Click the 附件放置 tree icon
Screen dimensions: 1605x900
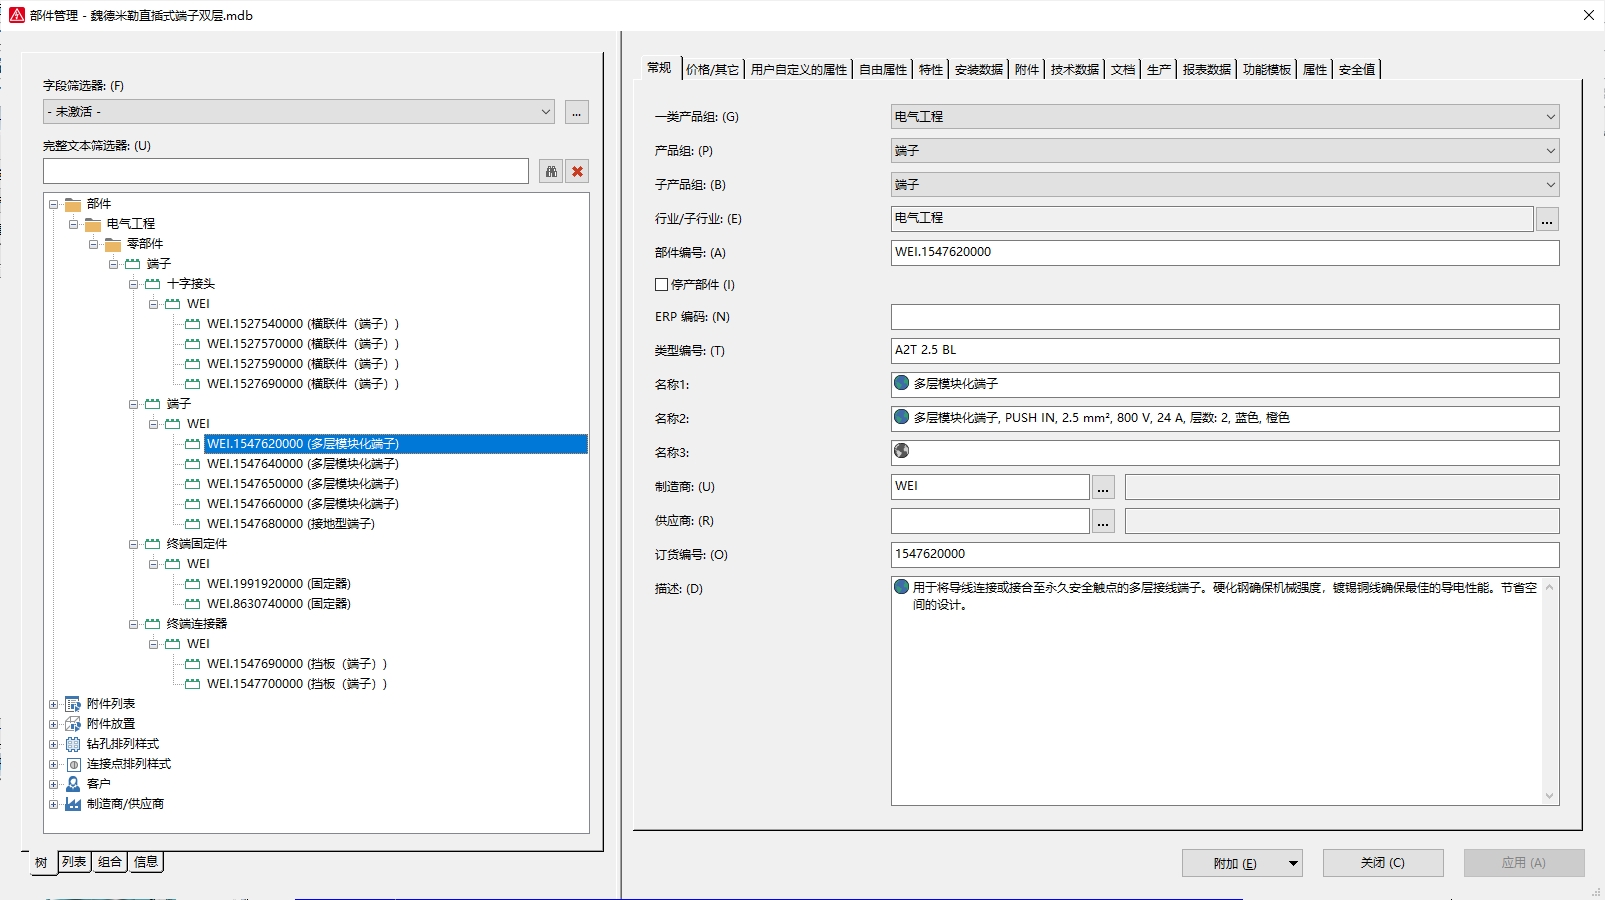(x=73, y=724)
